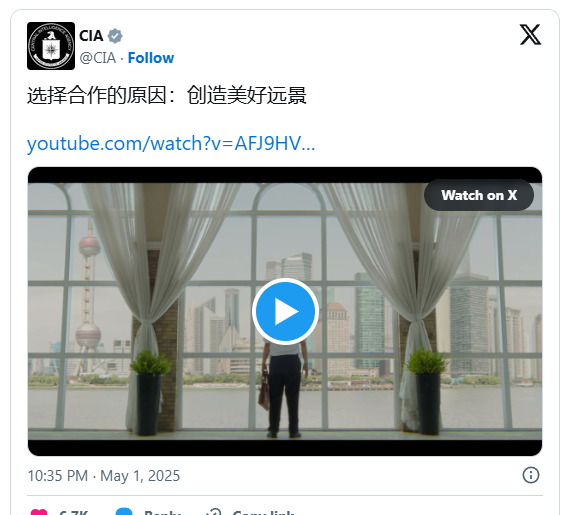The image size is (580, 515).
Task: Open the 10:35 PM · May 1, 2025 timestamp
Action: [104, 476]
